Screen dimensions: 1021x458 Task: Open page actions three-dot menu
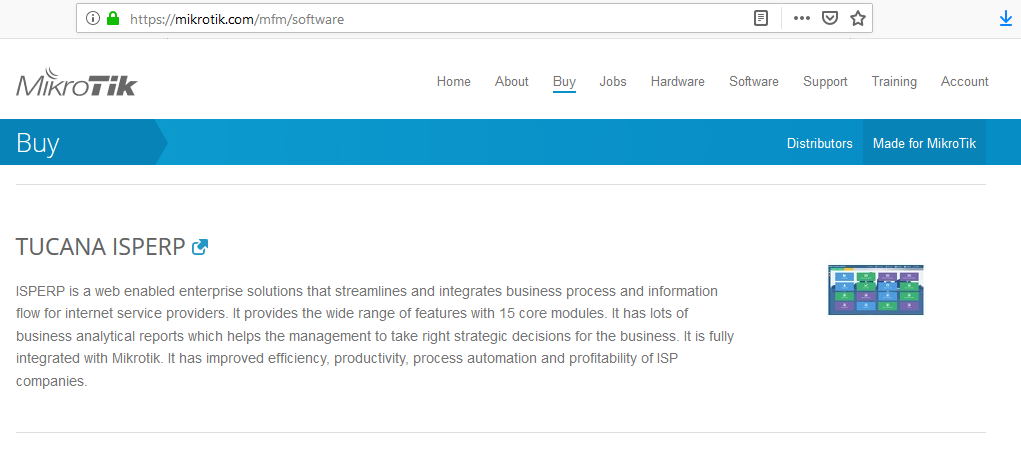[802, 19]
